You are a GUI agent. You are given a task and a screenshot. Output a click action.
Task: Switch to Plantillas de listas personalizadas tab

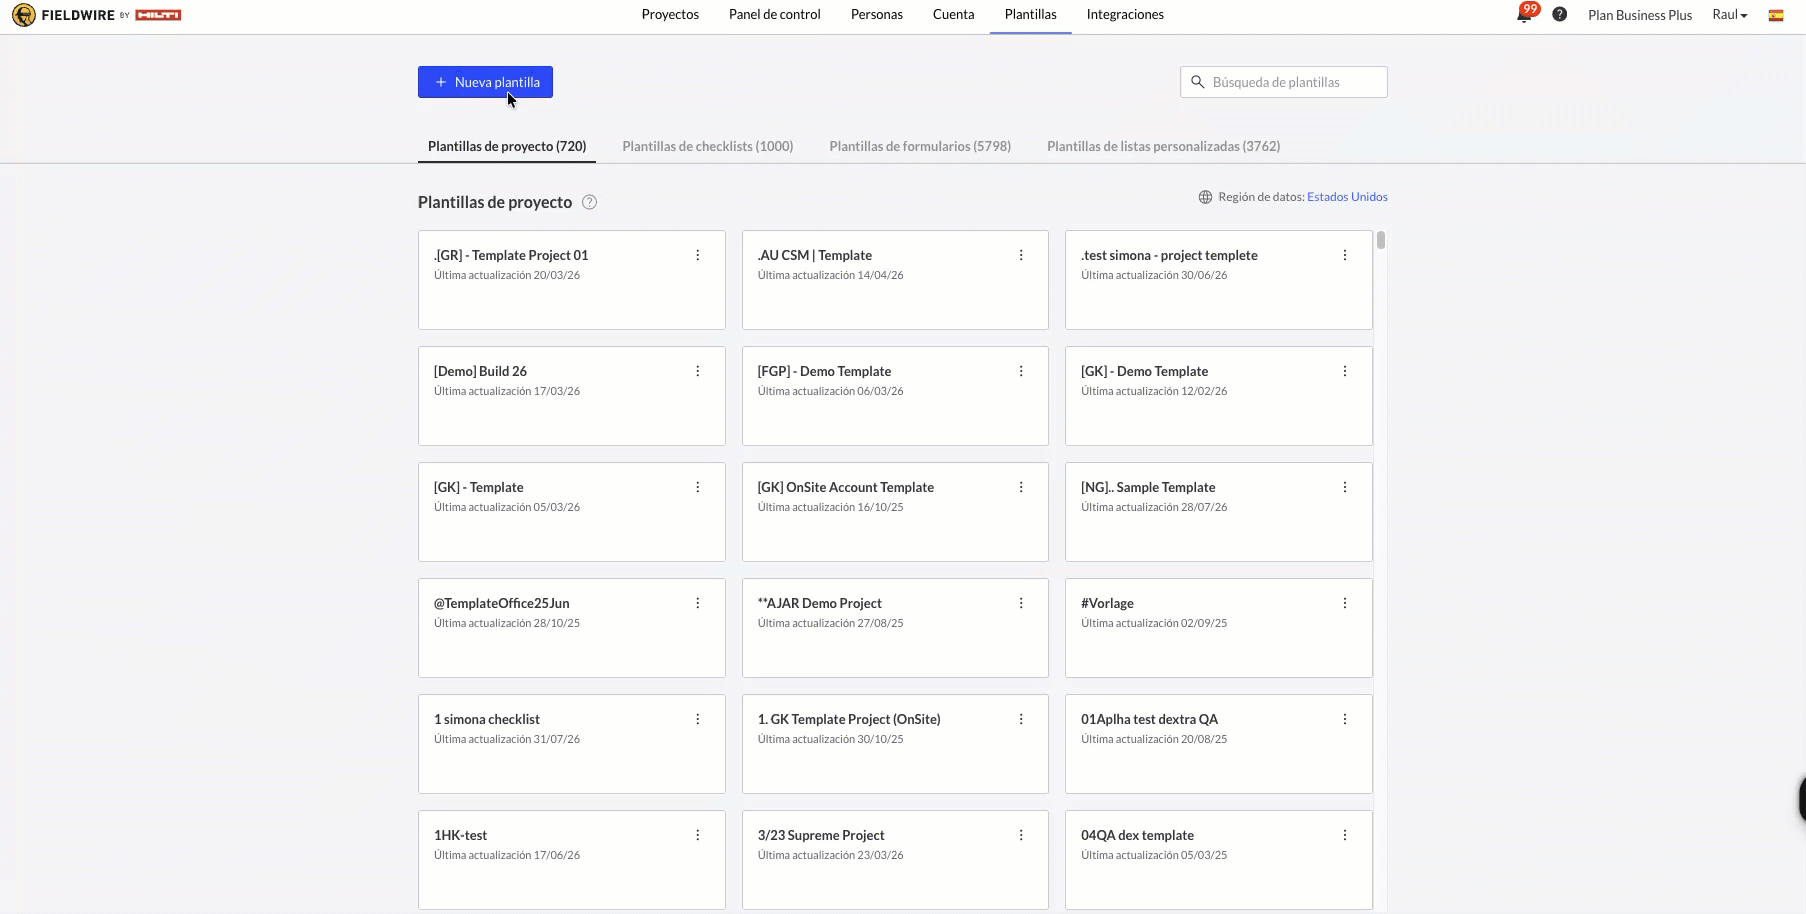(x=1164, y=146)
